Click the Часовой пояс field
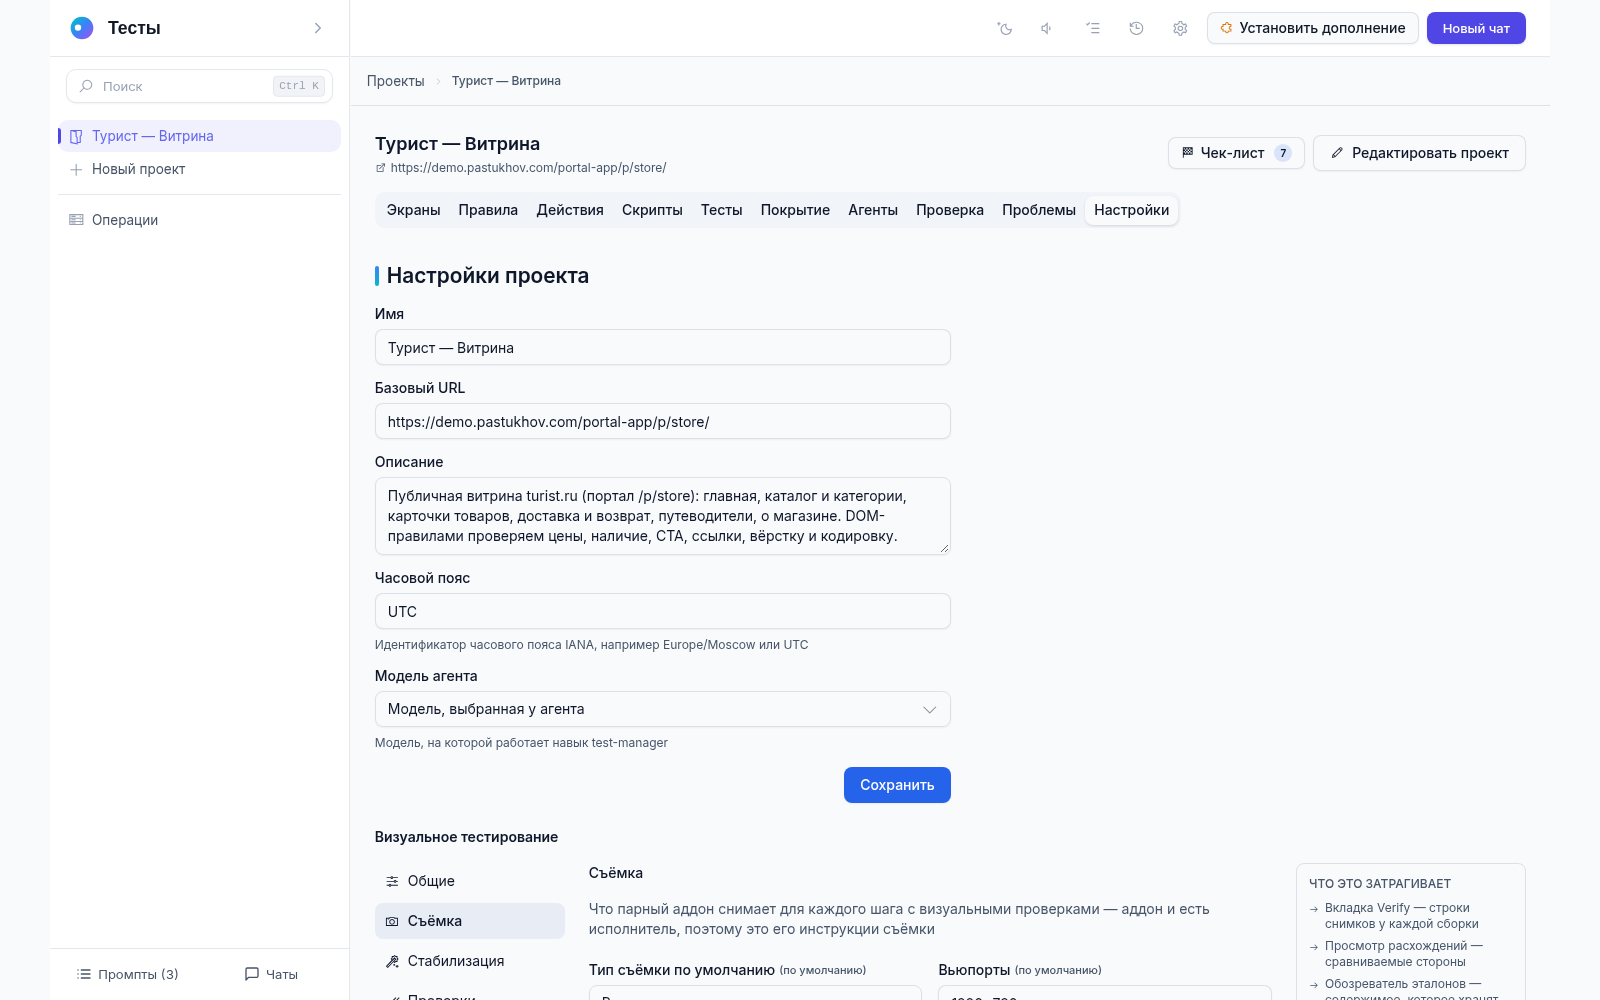Viewport: 1600px width, 1000px height. (x=663, y=611)
